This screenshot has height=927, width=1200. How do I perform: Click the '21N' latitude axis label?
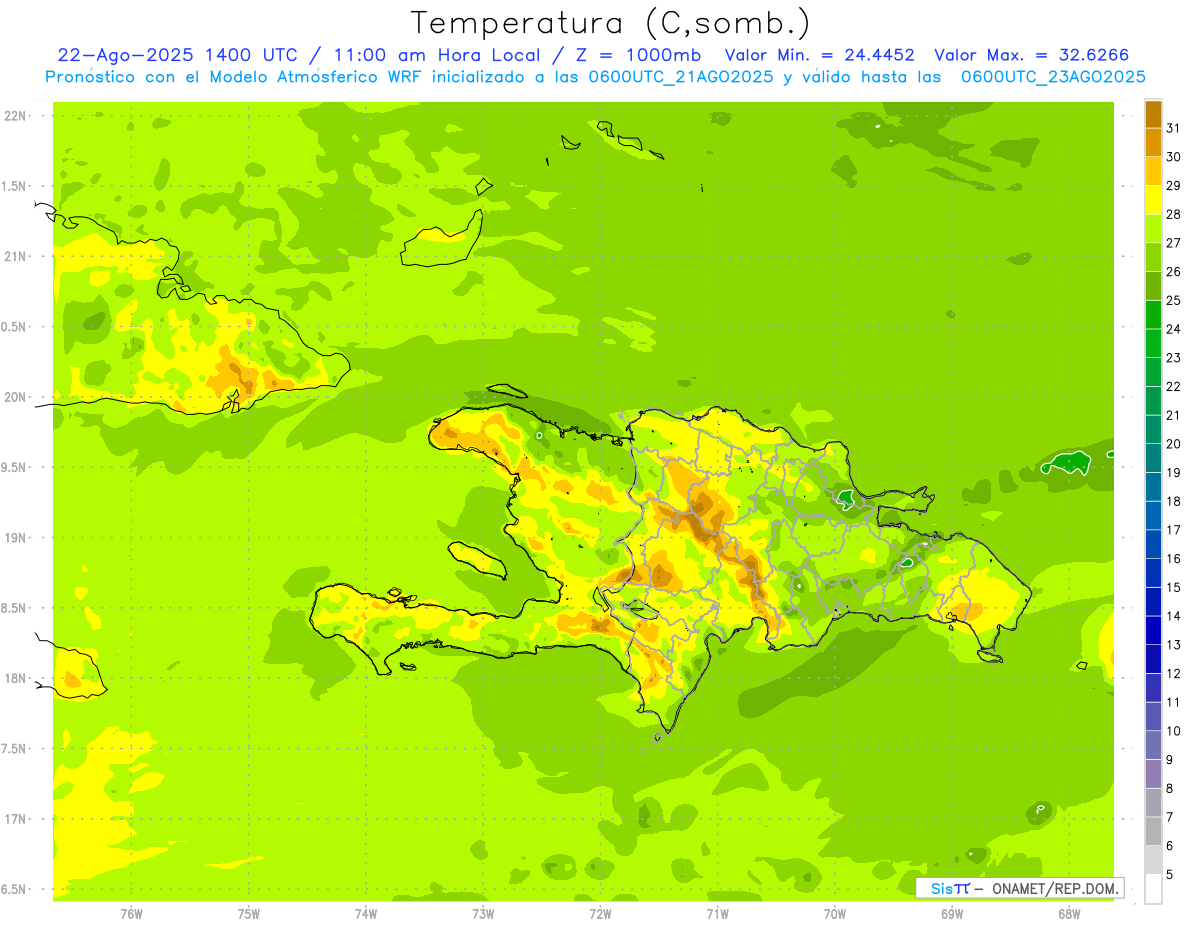tap(15, 257)
